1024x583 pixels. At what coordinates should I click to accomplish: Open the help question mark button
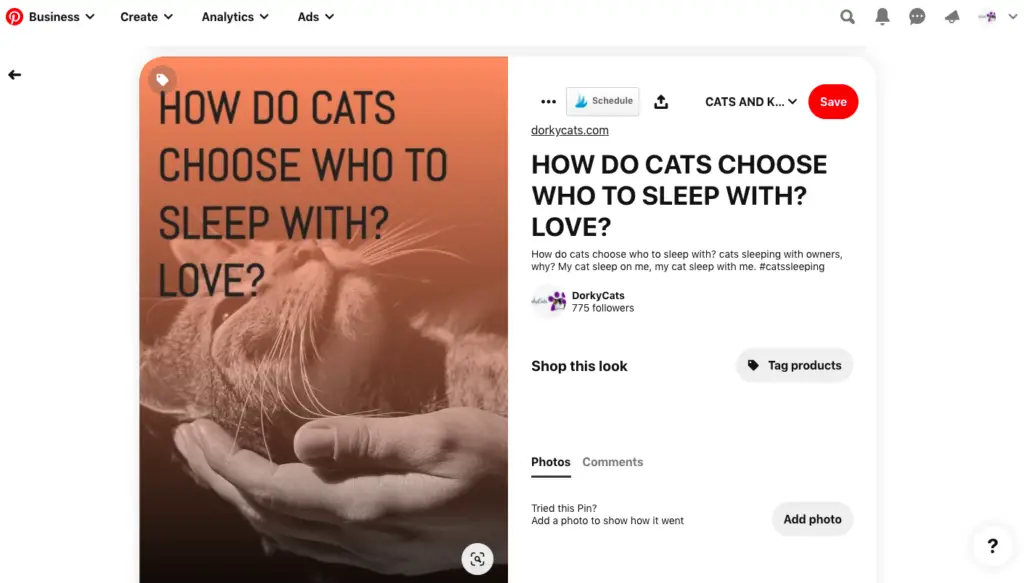(x=993, y=546)
